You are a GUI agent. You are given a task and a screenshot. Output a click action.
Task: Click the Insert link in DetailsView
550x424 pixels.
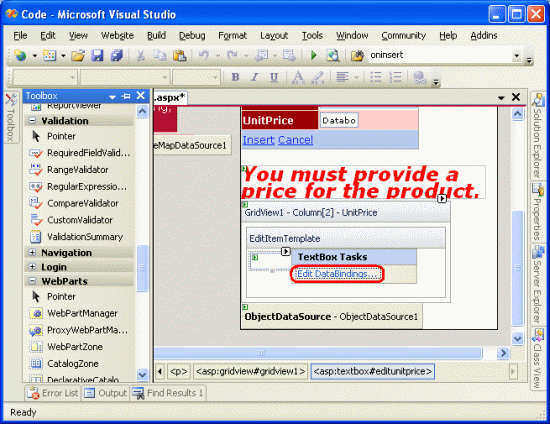(259, 140)
